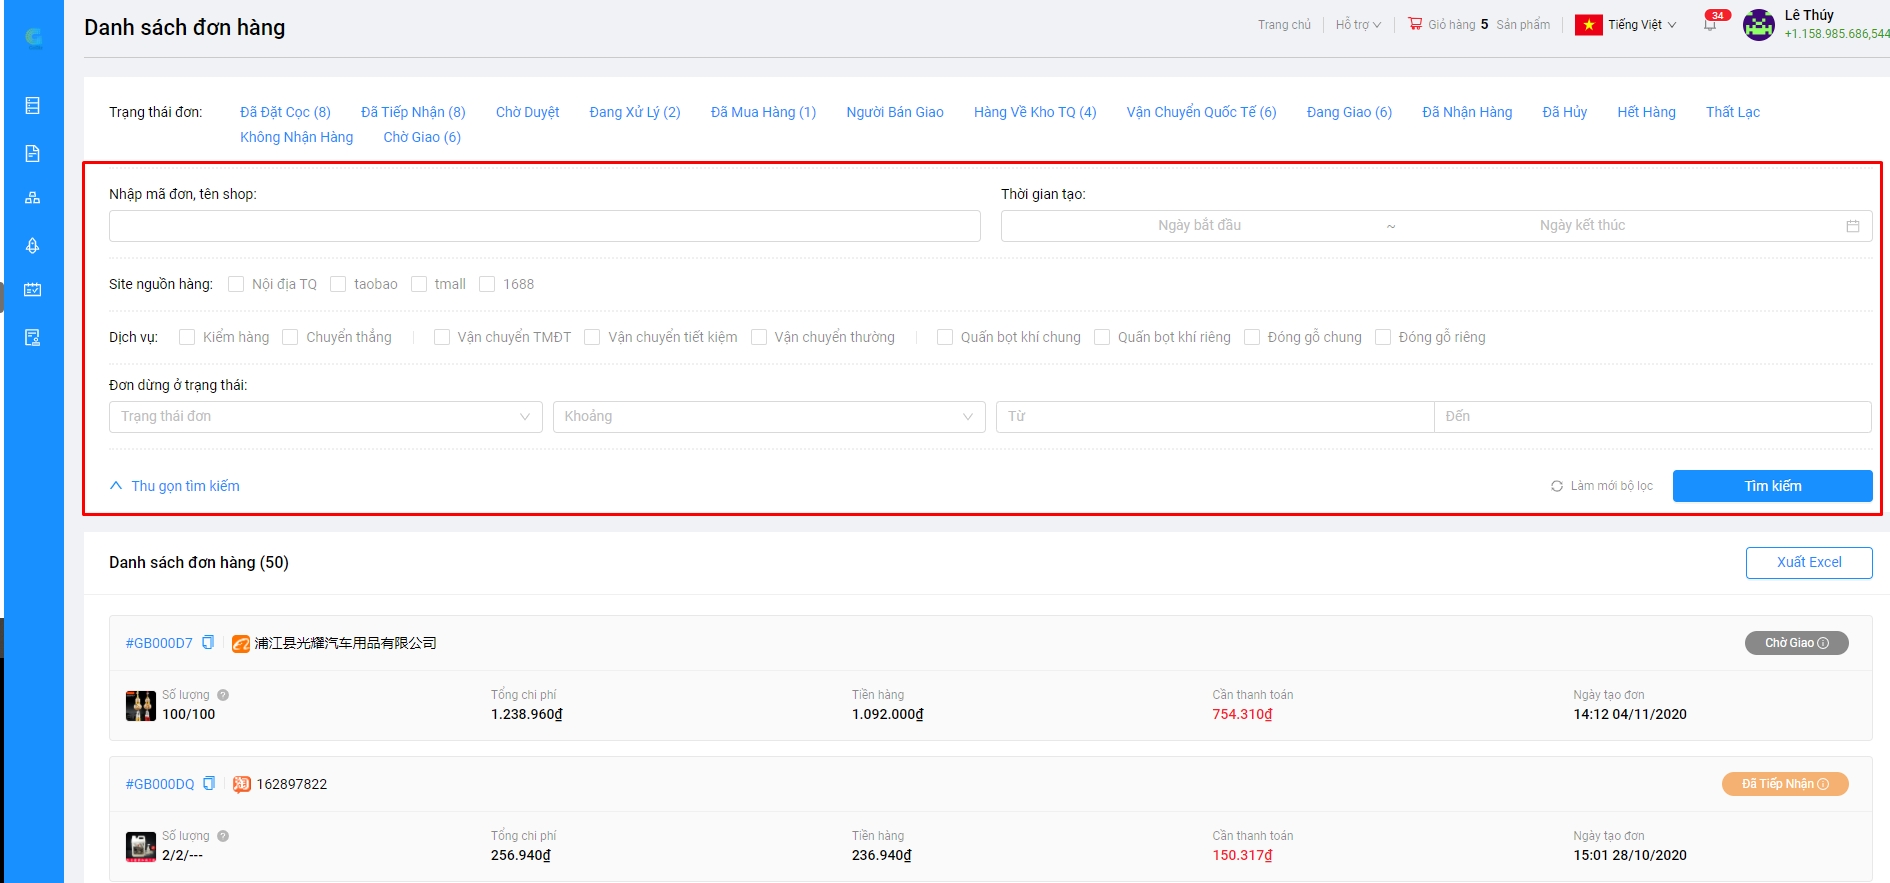Select the Vận Chuyển Quốc Tế (6) status tab
Viewport: 1890px width, 883px height.
1201,112
